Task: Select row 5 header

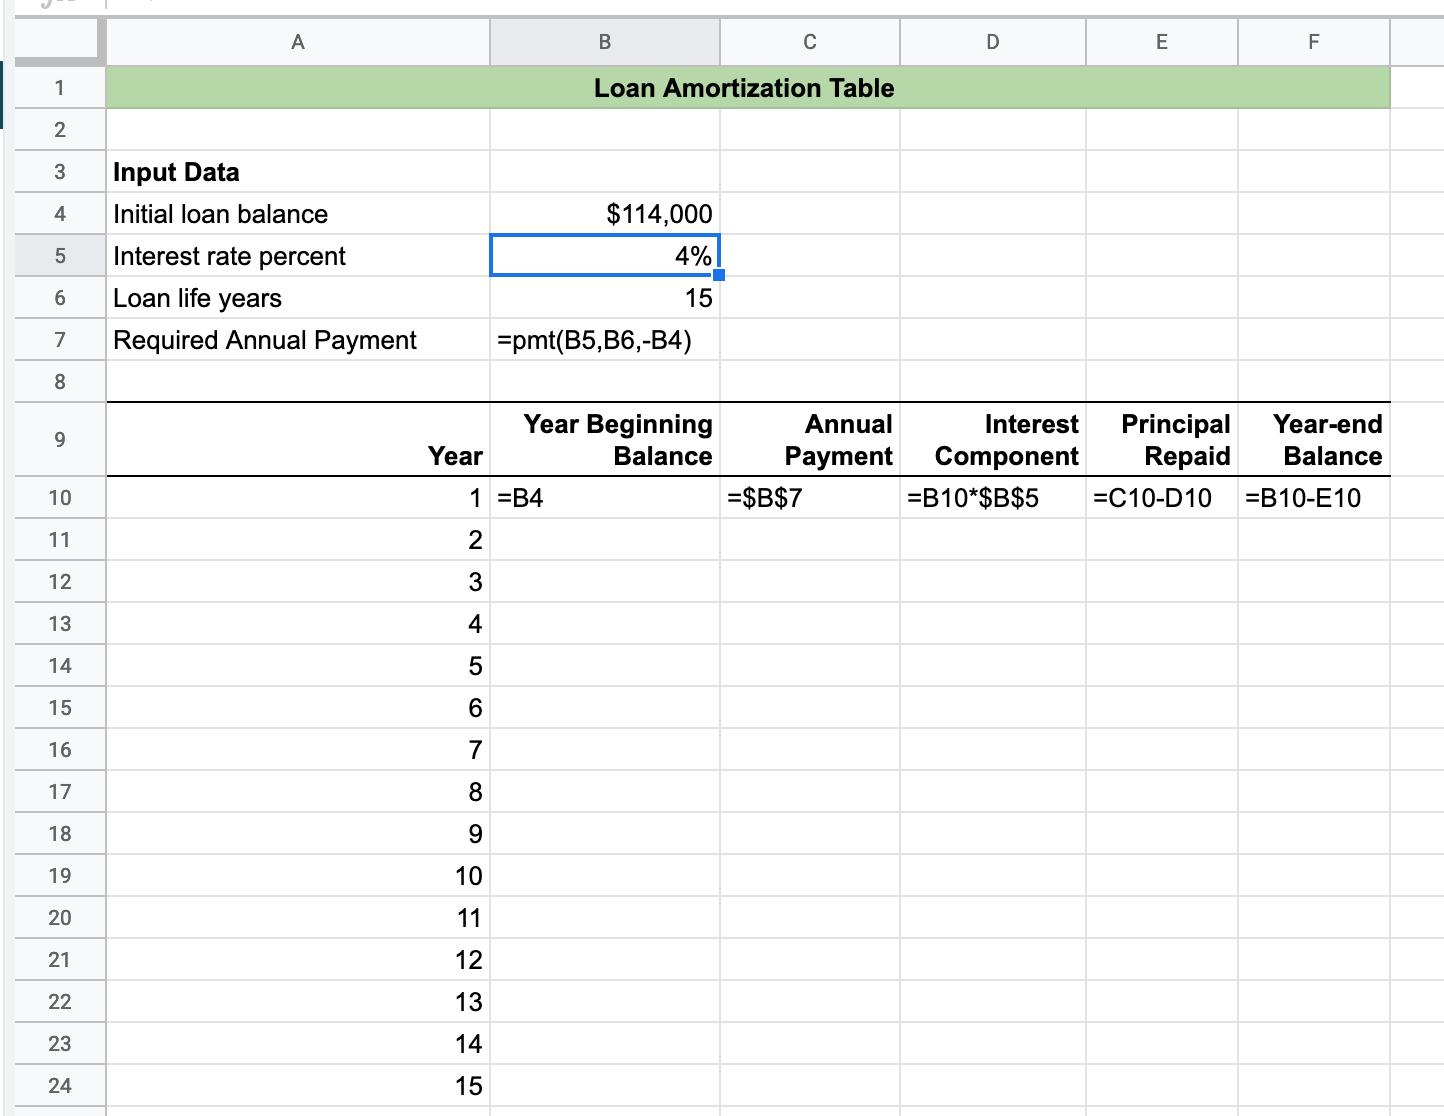Action: click(x=60, y=256)
